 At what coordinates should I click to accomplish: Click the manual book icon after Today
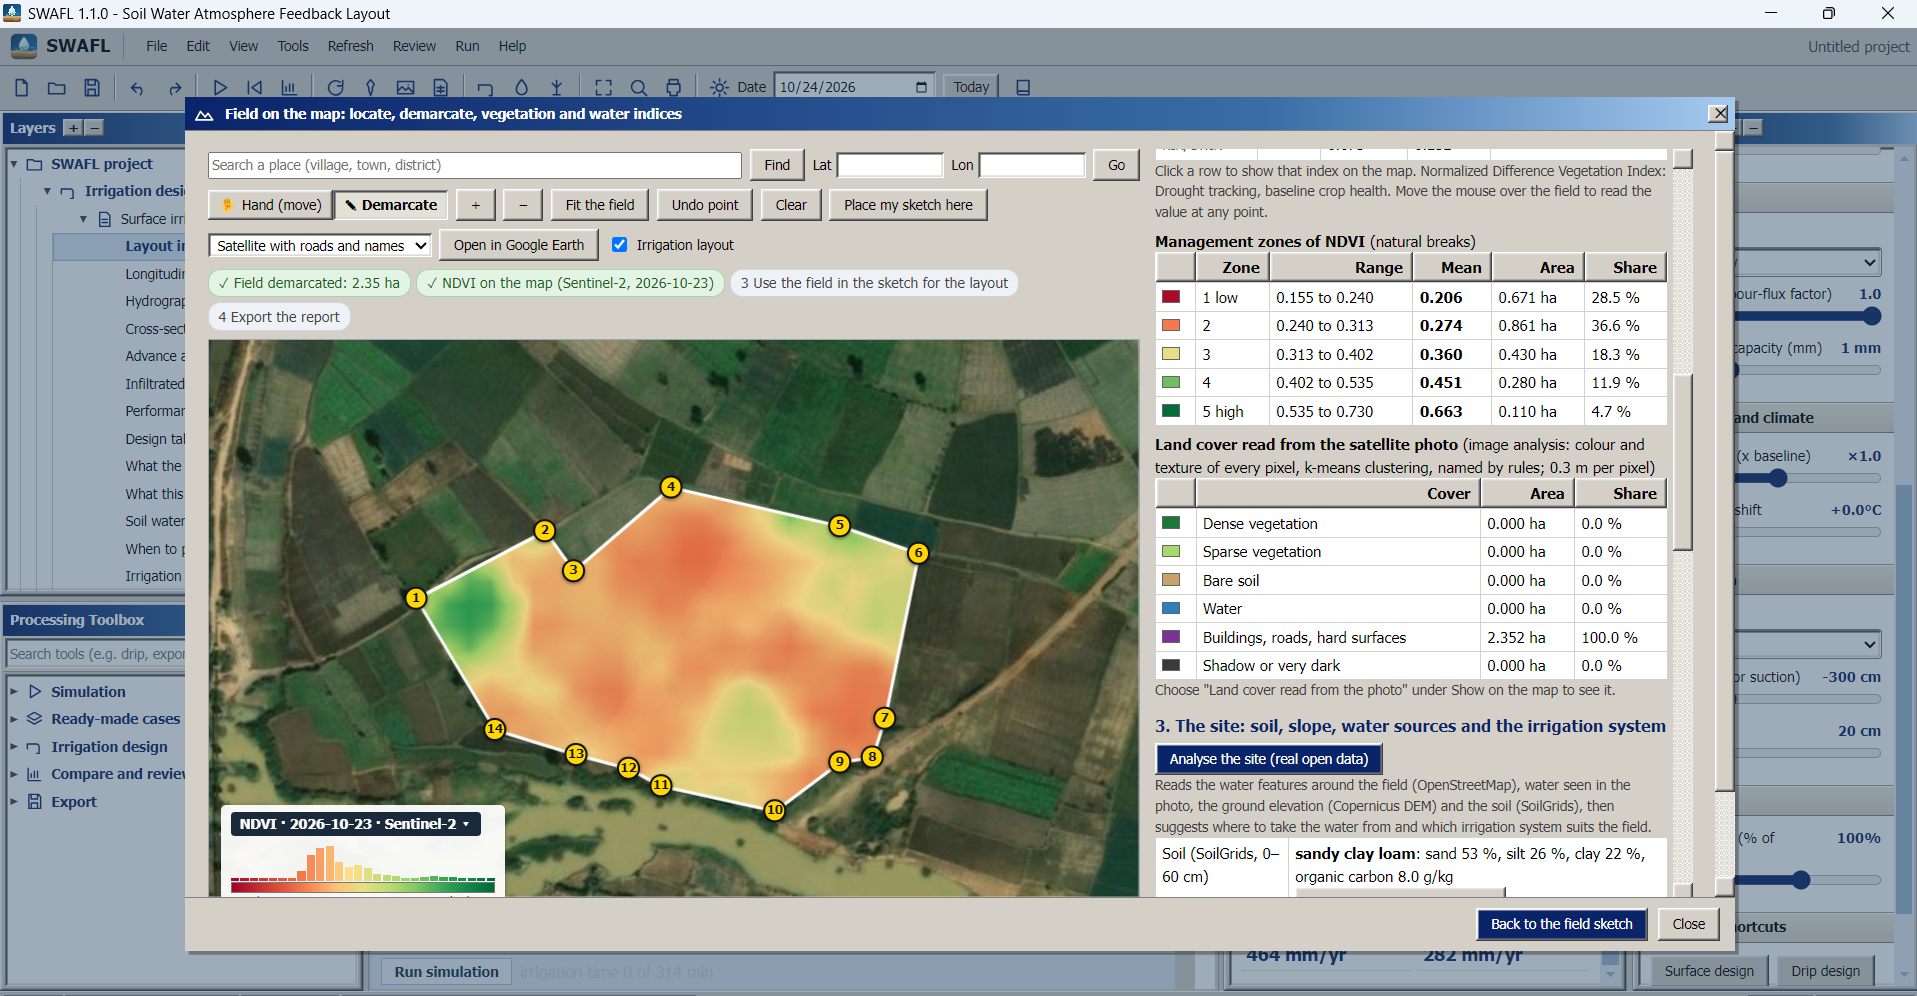coord(1023,87)
